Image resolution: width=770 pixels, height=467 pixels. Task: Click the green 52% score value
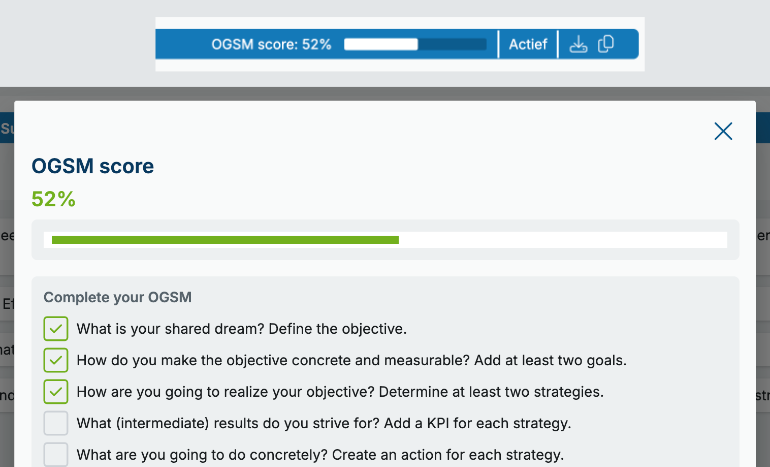[x=54, y=198]
